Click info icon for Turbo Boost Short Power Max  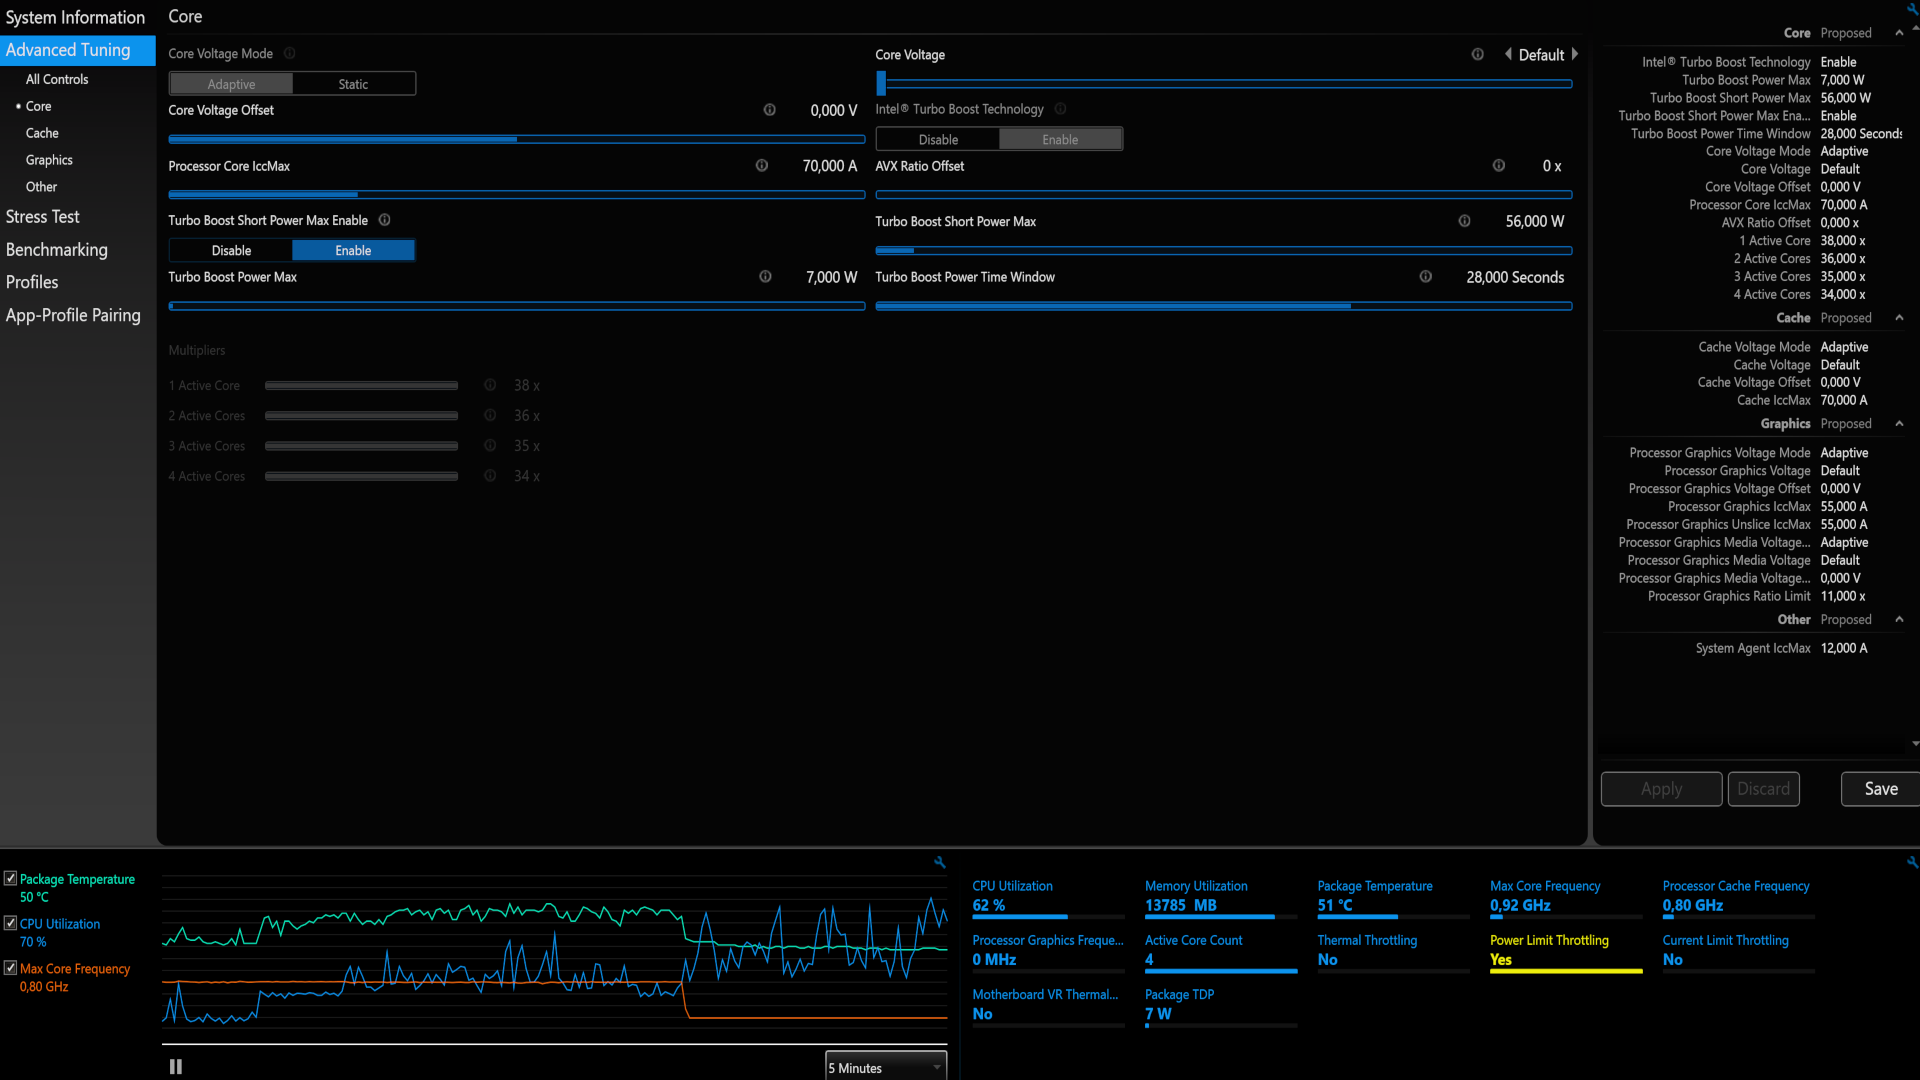(x=1464, y=221)
